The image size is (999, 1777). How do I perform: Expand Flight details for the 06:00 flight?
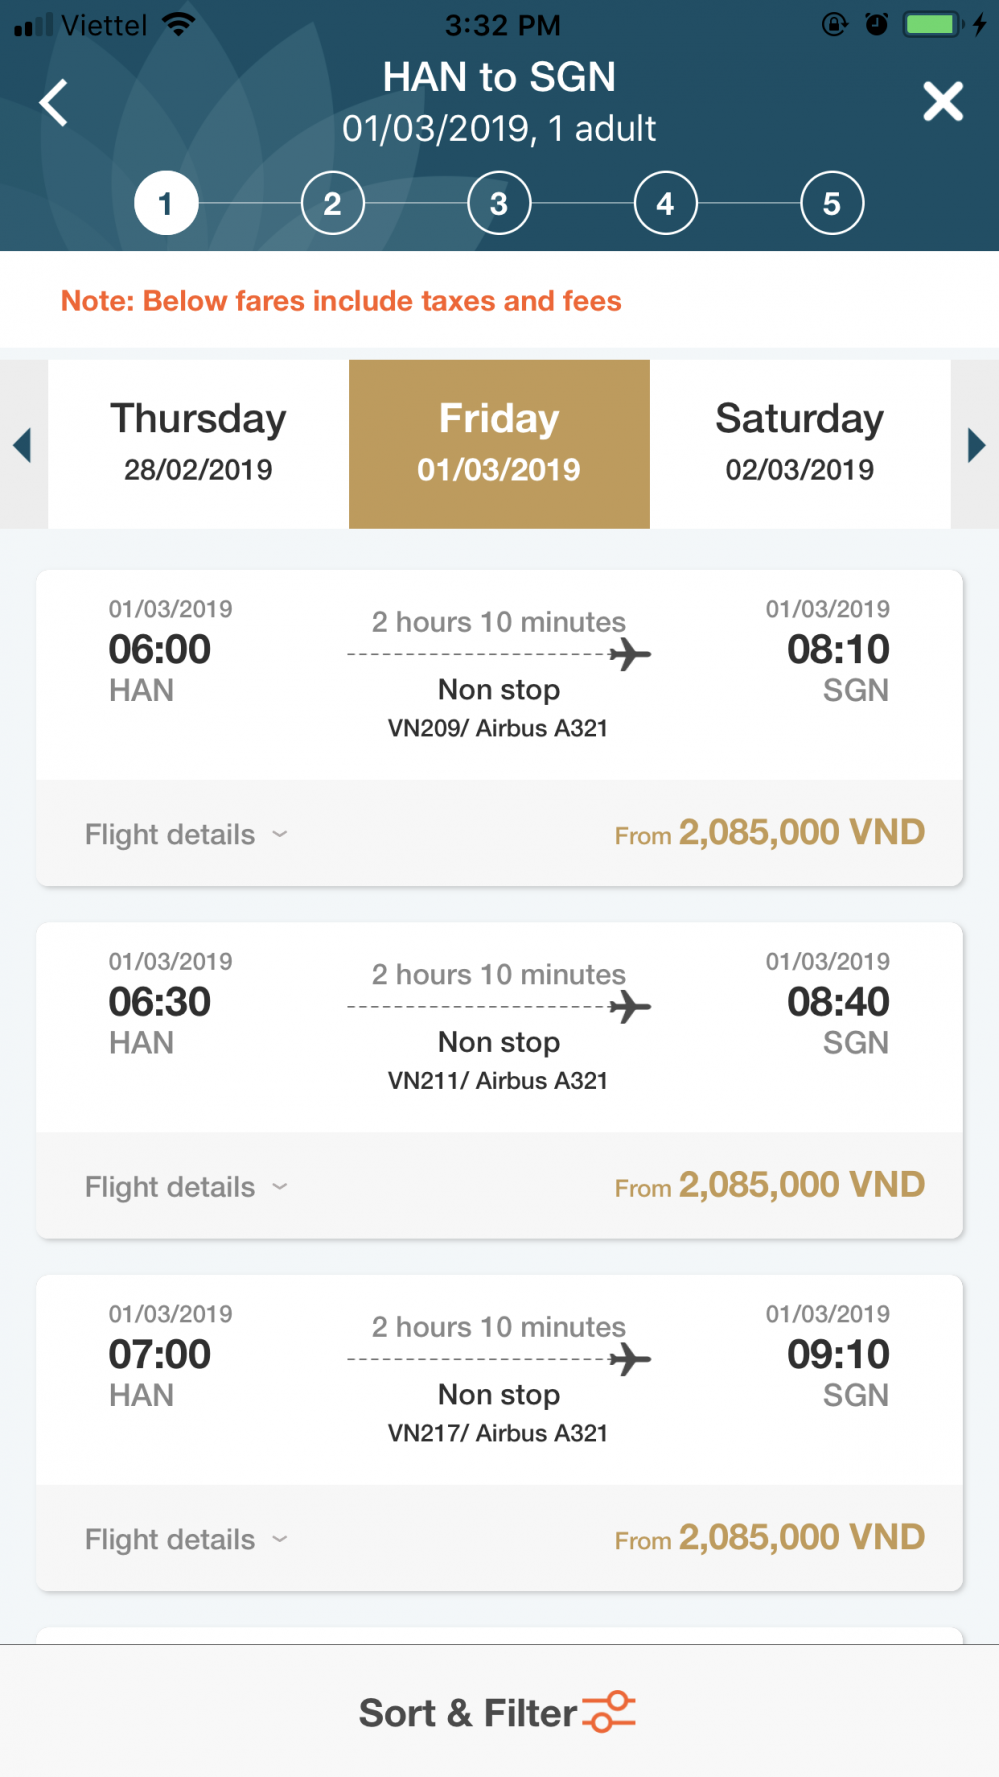point(186,834)
